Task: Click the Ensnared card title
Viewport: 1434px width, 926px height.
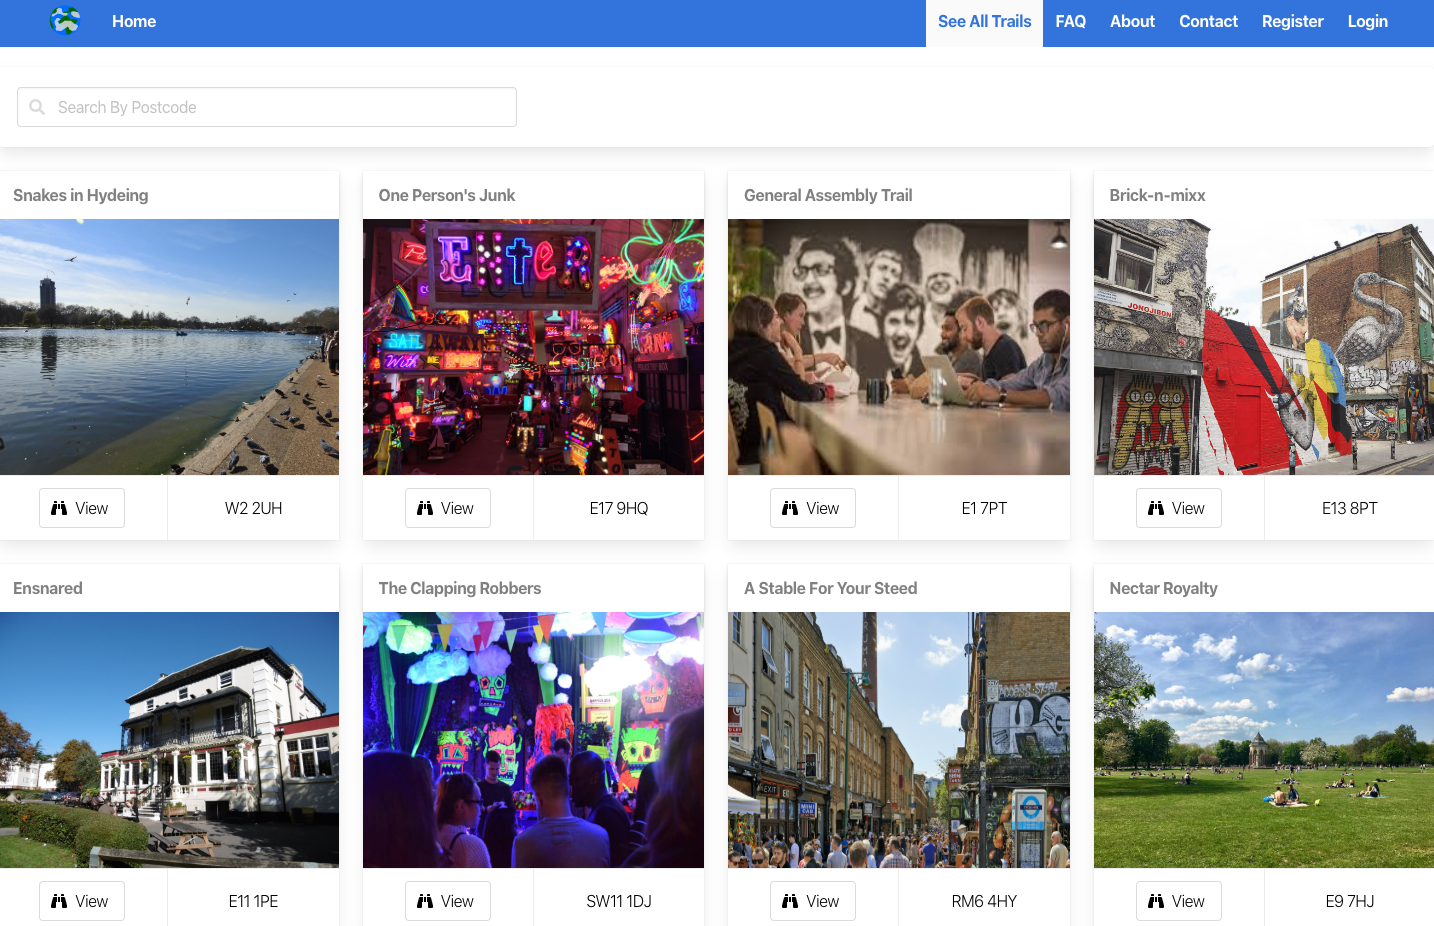Action: tap(48, 588)
